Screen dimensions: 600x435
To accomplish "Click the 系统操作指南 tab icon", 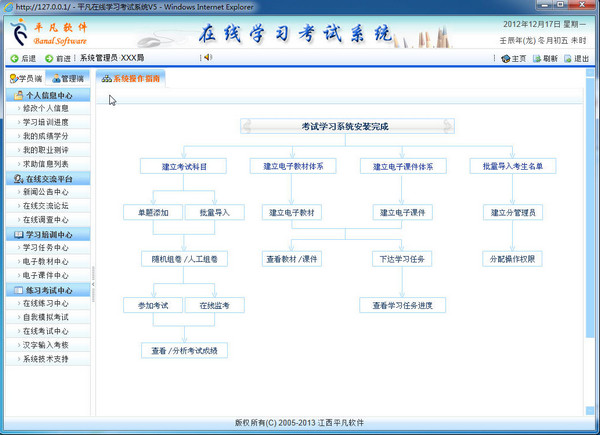I will coord(107,77).
